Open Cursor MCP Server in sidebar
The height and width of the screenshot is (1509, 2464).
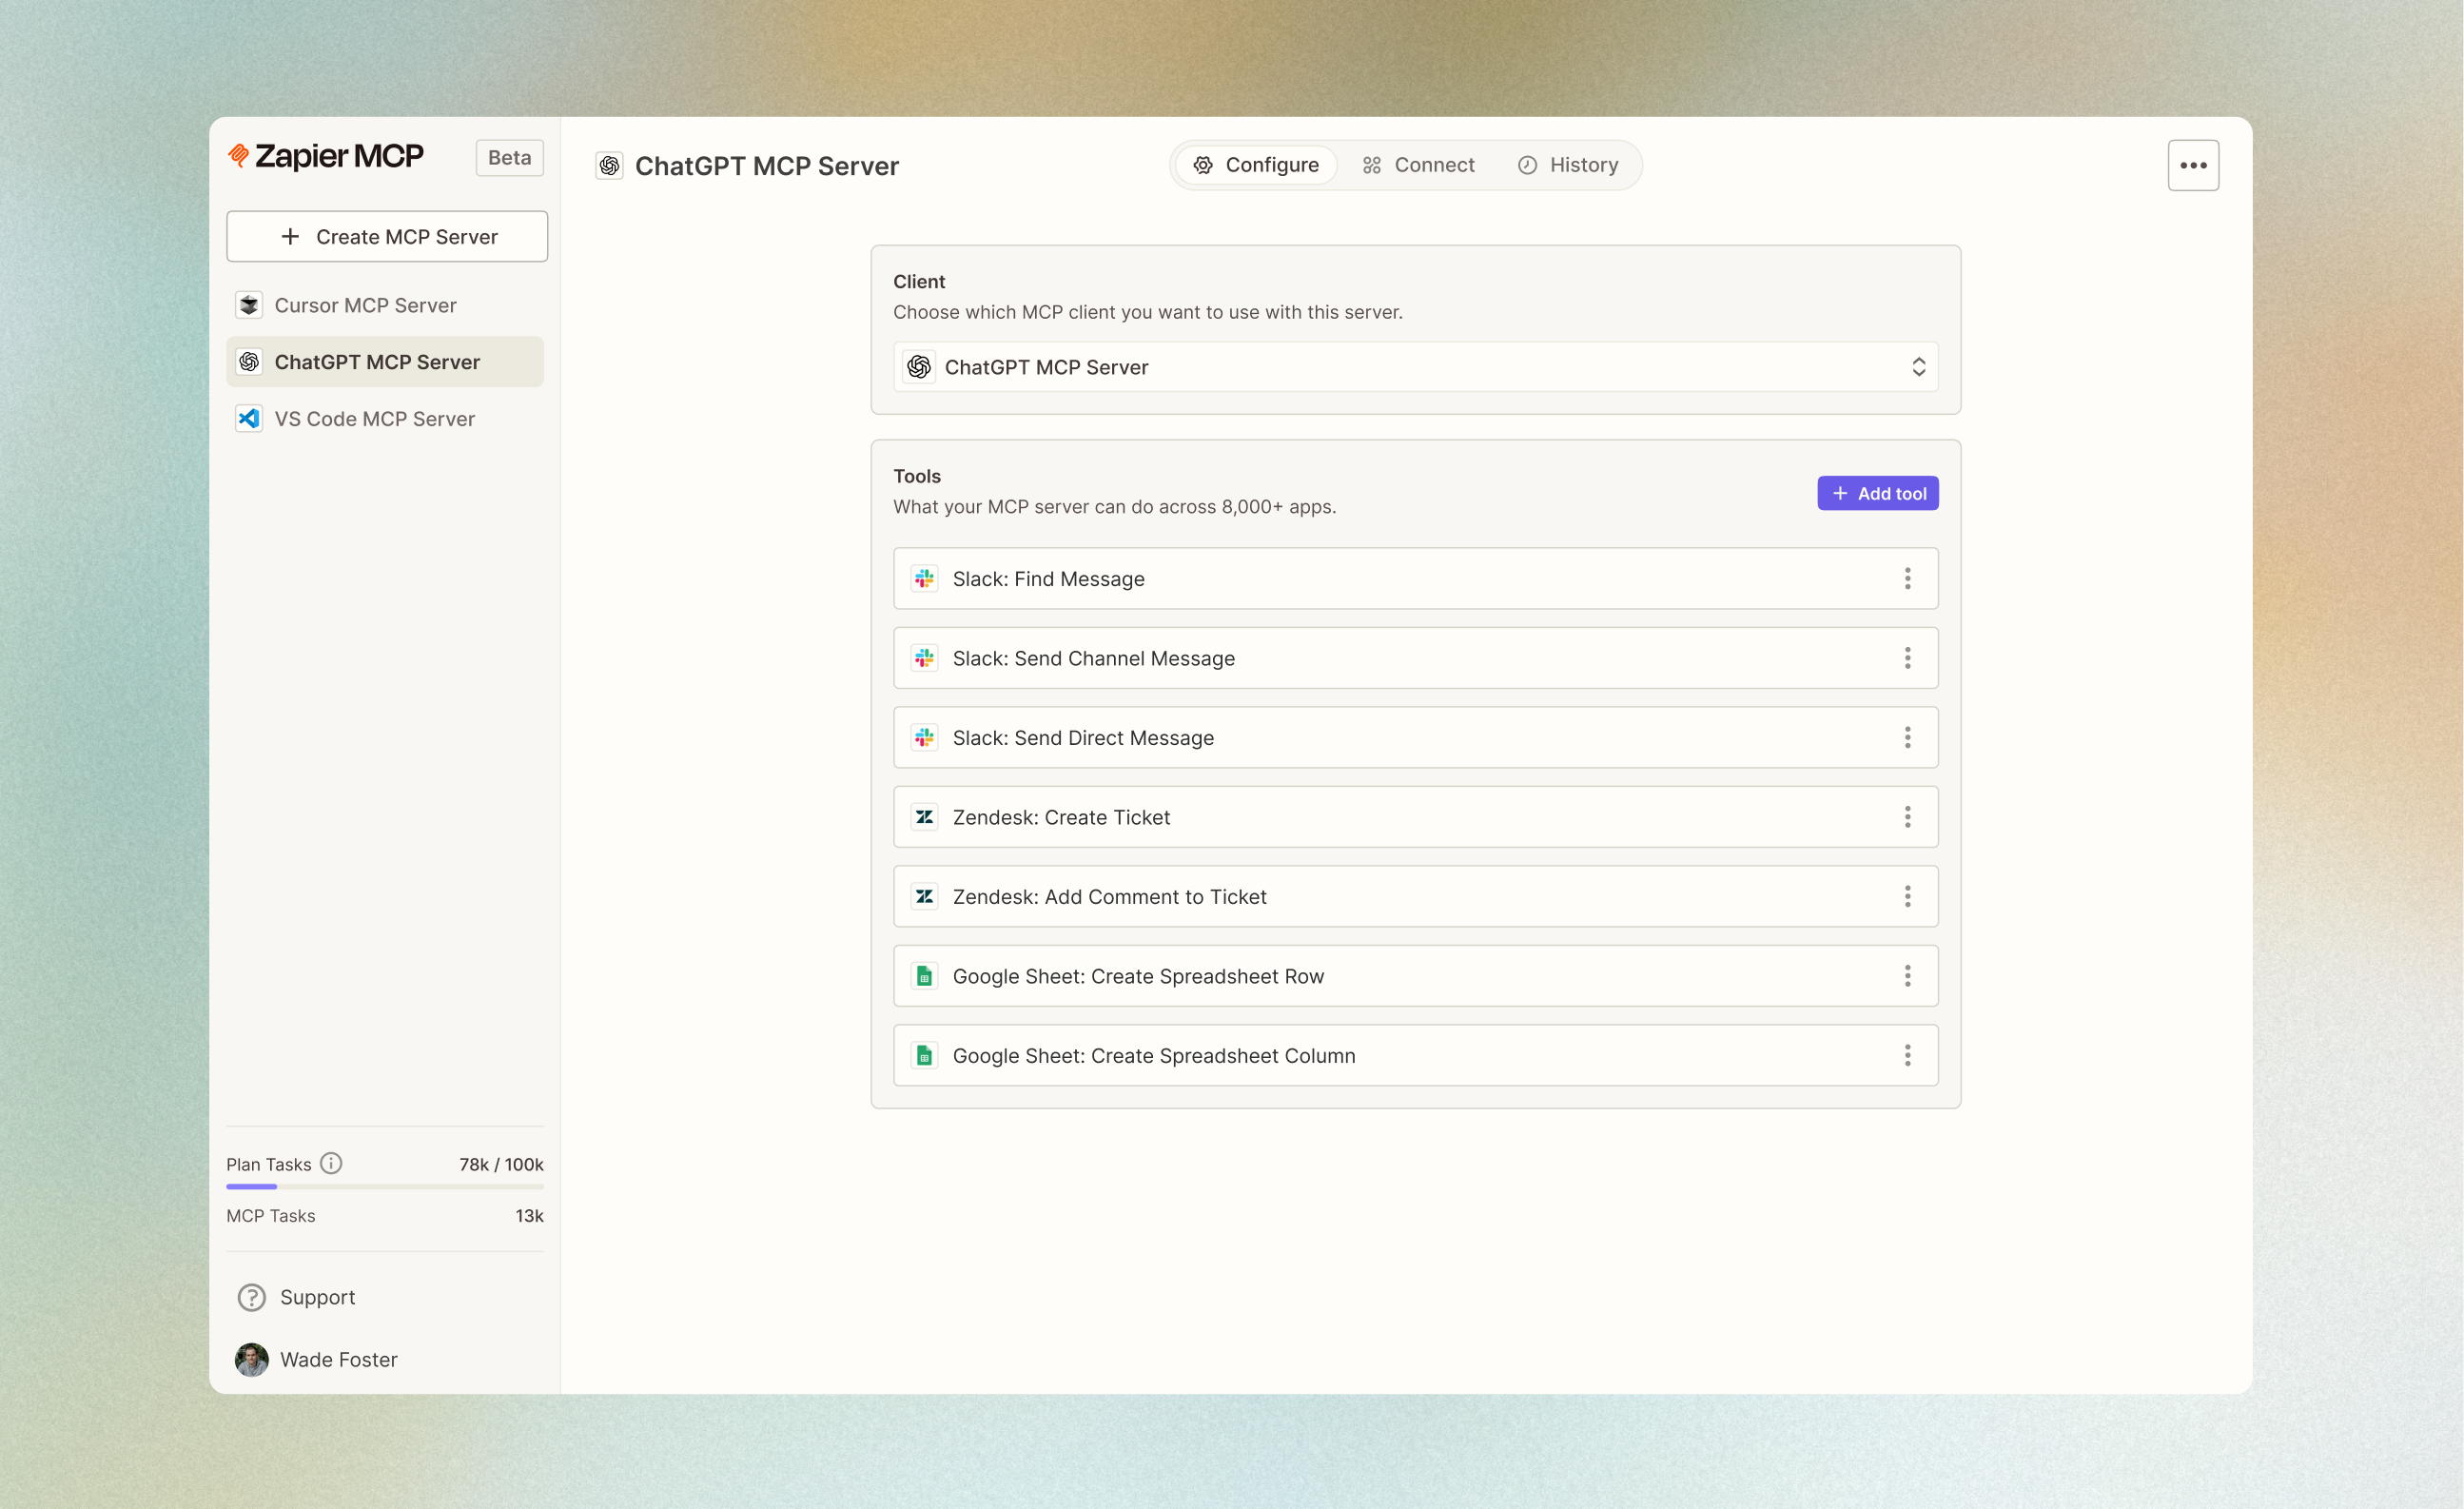point(385,305)
